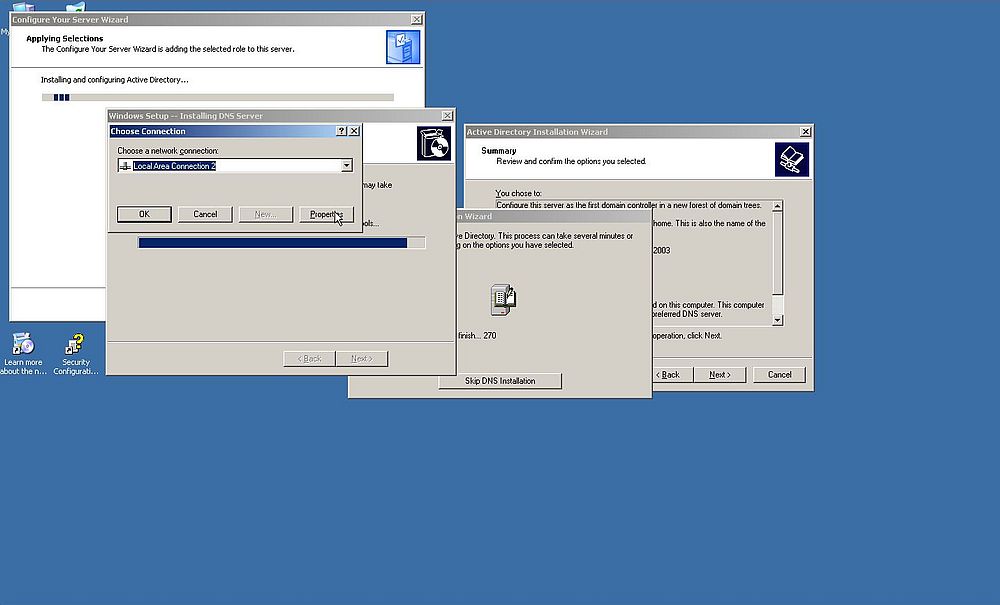Click the server configuring animation icon
The width and height of the screenshot is (1000, 605).
[x=503, y=299]
